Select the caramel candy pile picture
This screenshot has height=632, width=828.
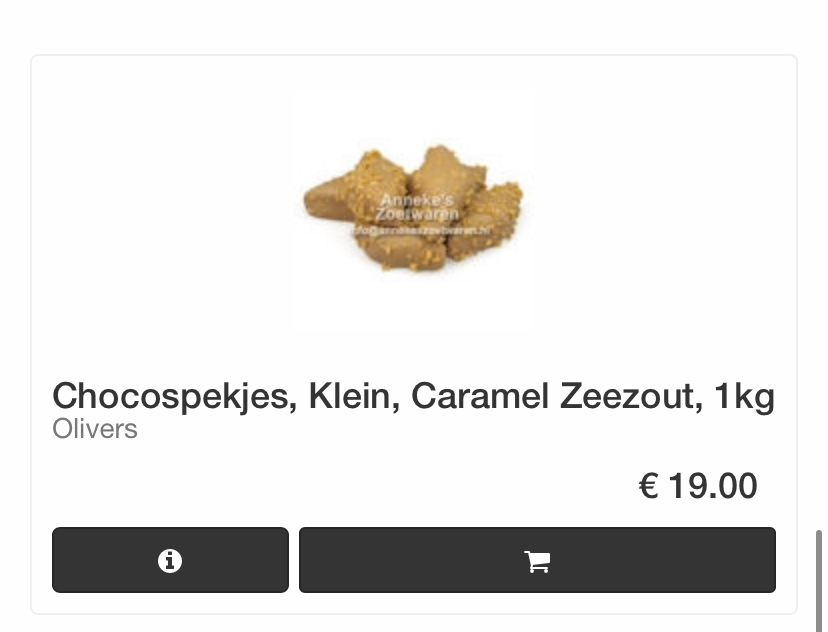[414, 210]
